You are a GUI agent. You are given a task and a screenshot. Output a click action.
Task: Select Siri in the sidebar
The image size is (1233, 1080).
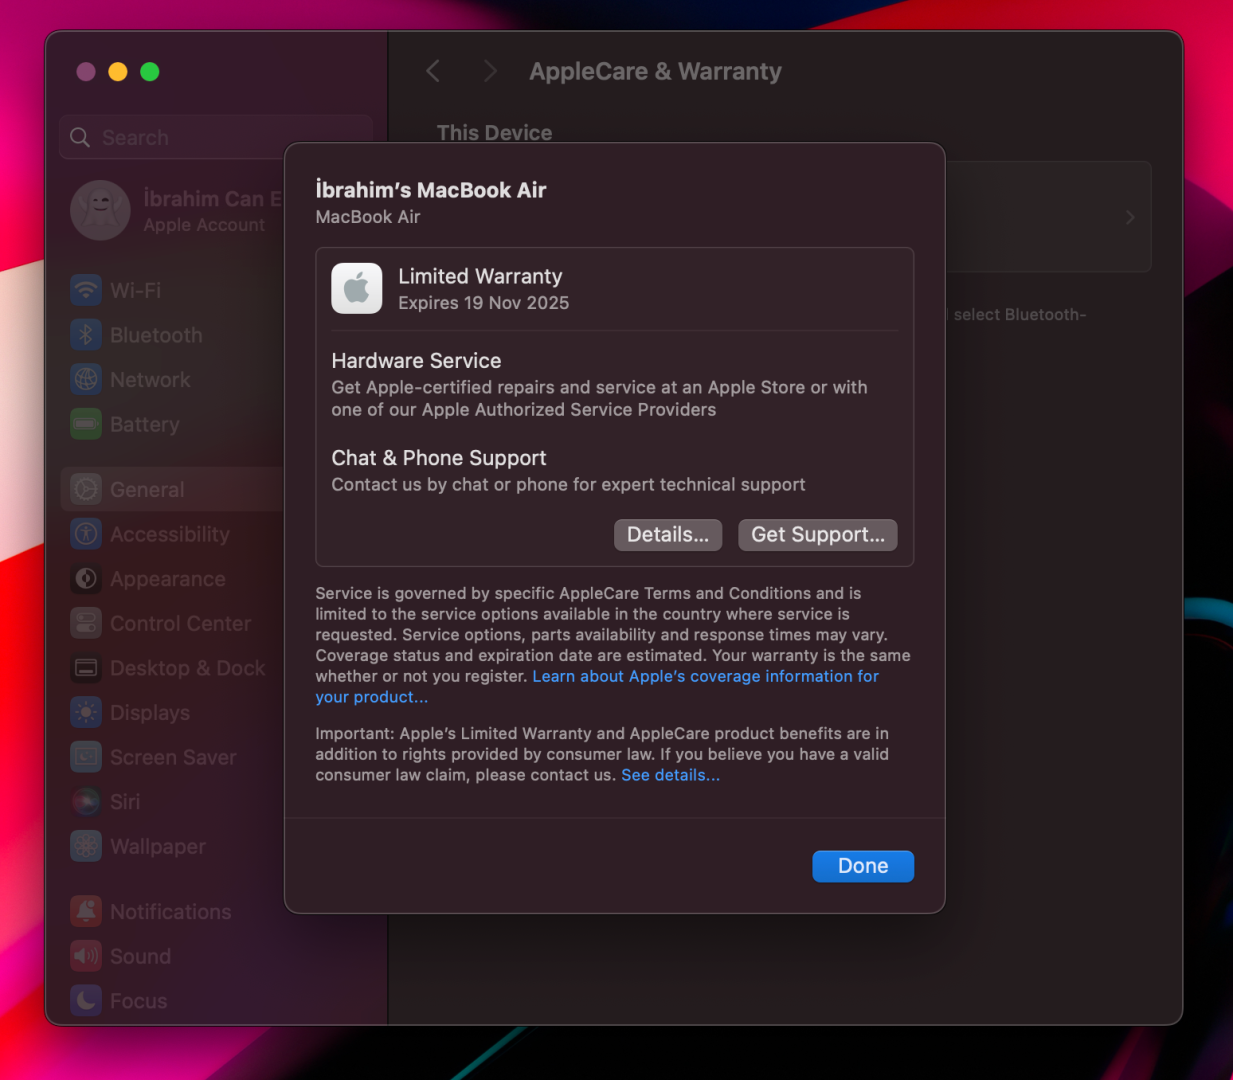170,801
